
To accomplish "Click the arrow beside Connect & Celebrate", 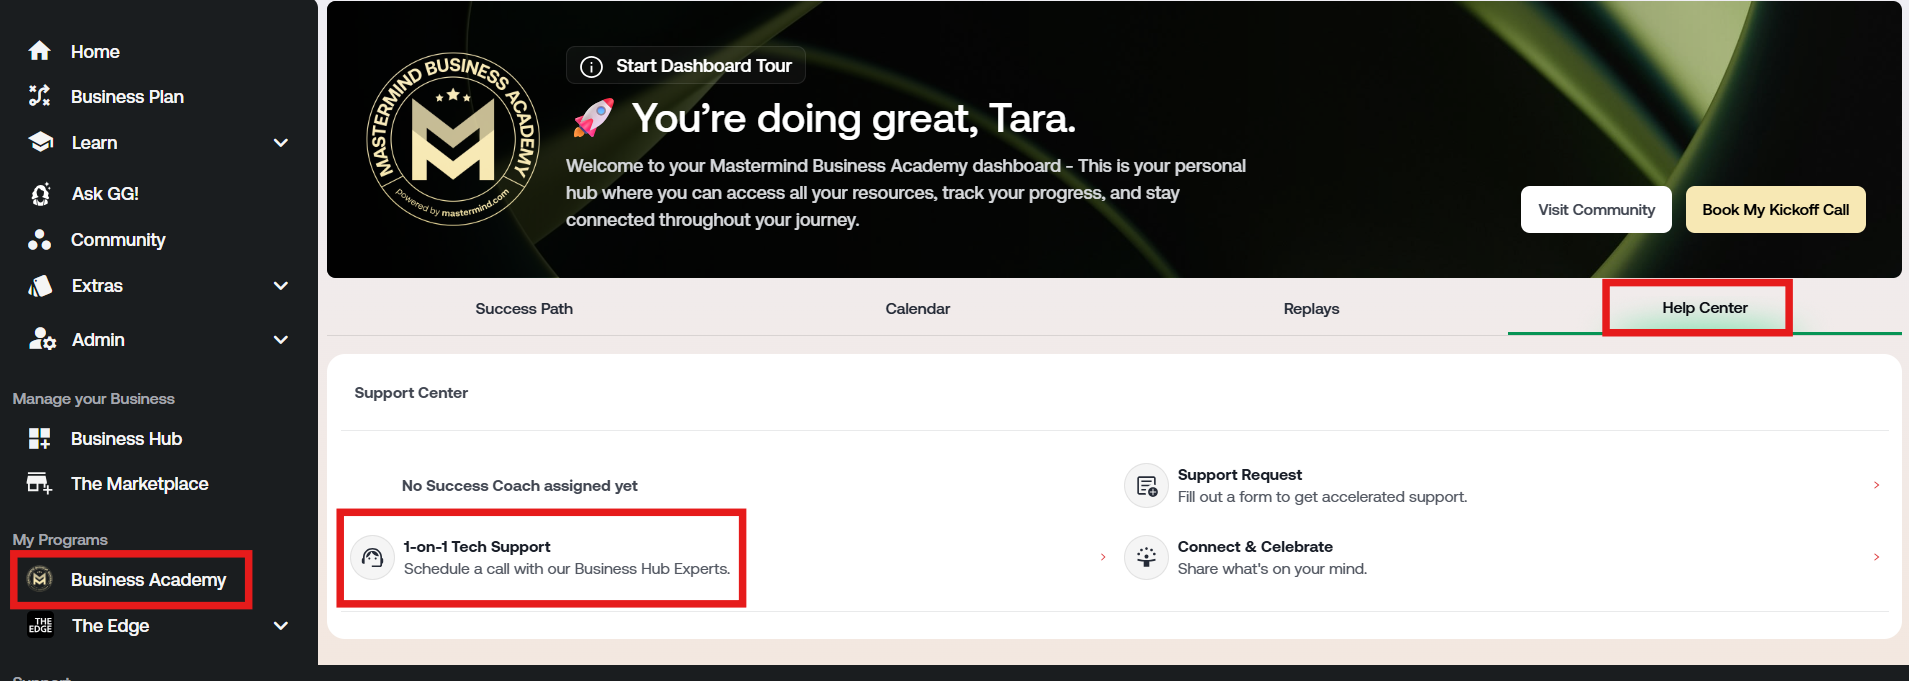I will coord(1876,557).
